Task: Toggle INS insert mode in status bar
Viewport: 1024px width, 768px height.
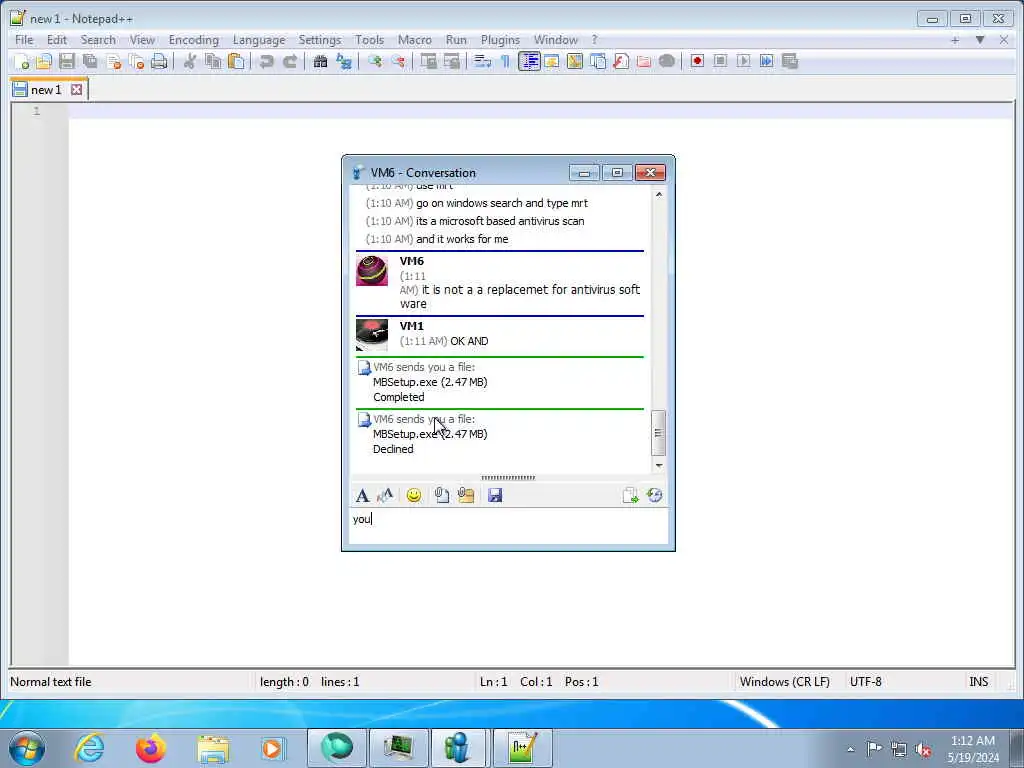Action: 978,682
